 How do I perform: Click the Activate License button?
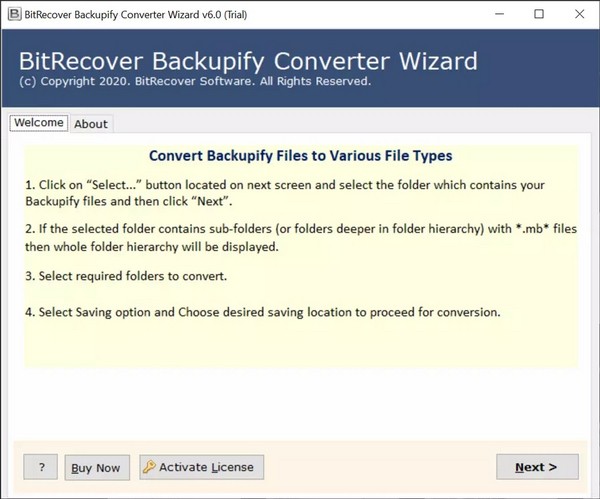pyautogui.click(x=201, y=467)
